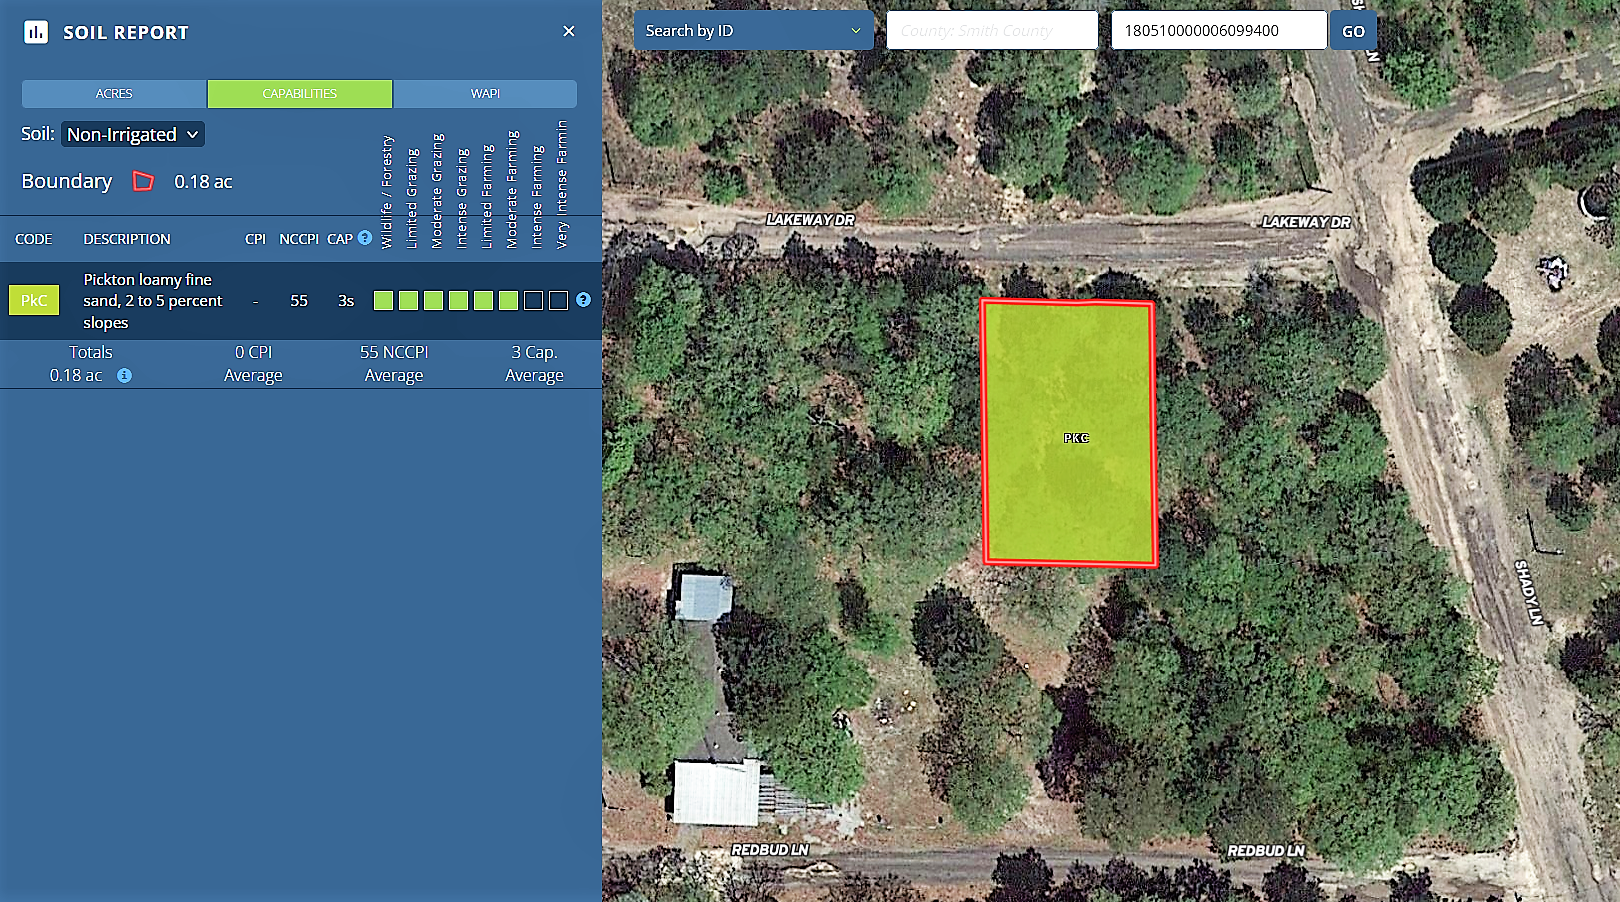The height and width of the screenshot is (902, 1620).
Task: Click the parcel ID number field
Action: coord(1218,31)
